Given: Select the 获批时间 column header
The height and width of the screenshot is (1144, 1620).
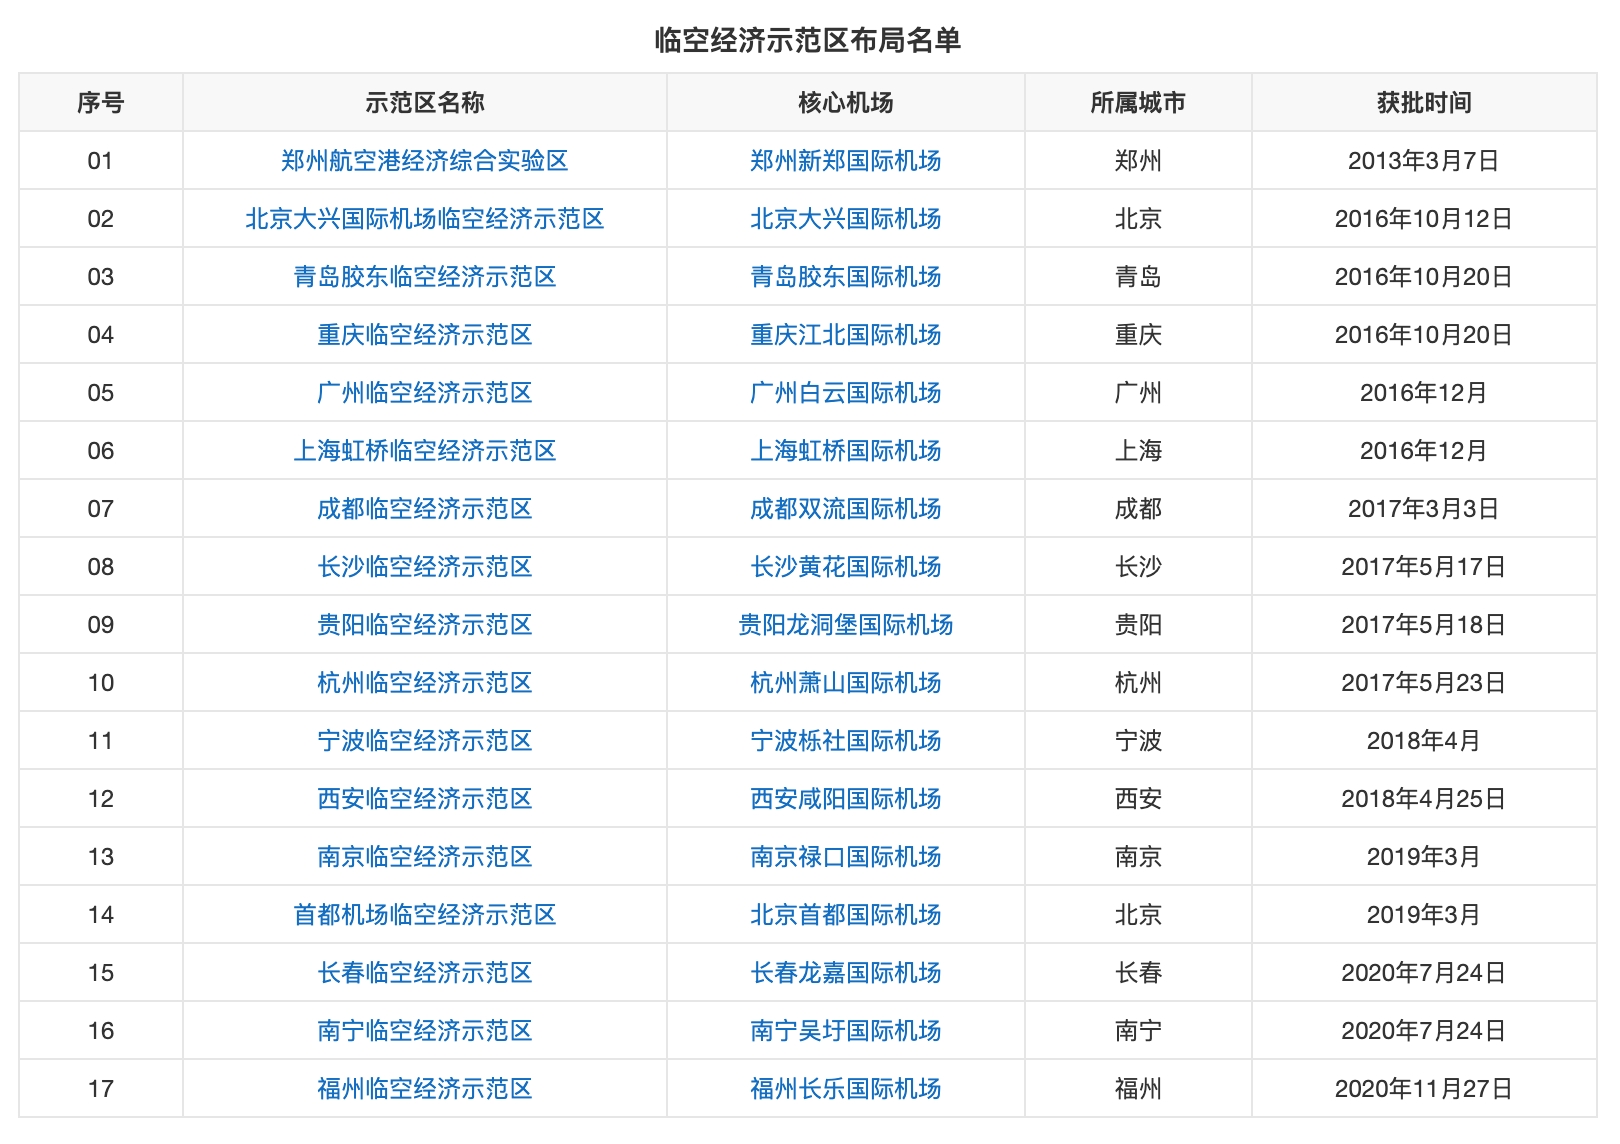Looking at the screenshot, I should [1424, 103].
